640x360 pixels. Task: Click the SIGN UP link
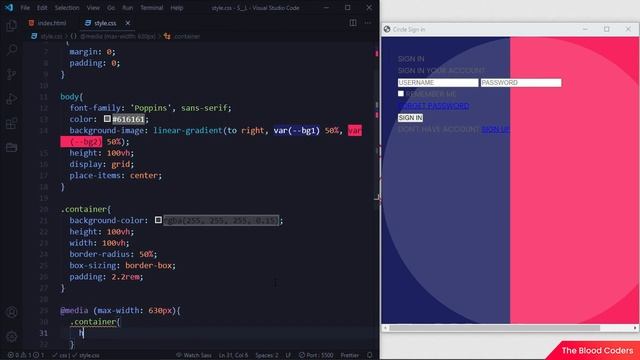point(496,129)
